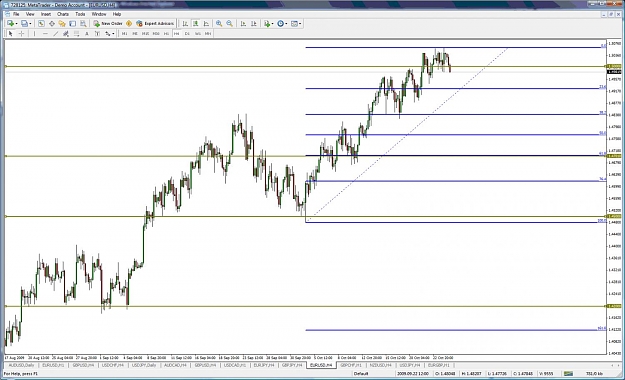Select the Crosshair tool
Image resolution: width=625 pixels, height=380 pixels.
coord(22,33)
